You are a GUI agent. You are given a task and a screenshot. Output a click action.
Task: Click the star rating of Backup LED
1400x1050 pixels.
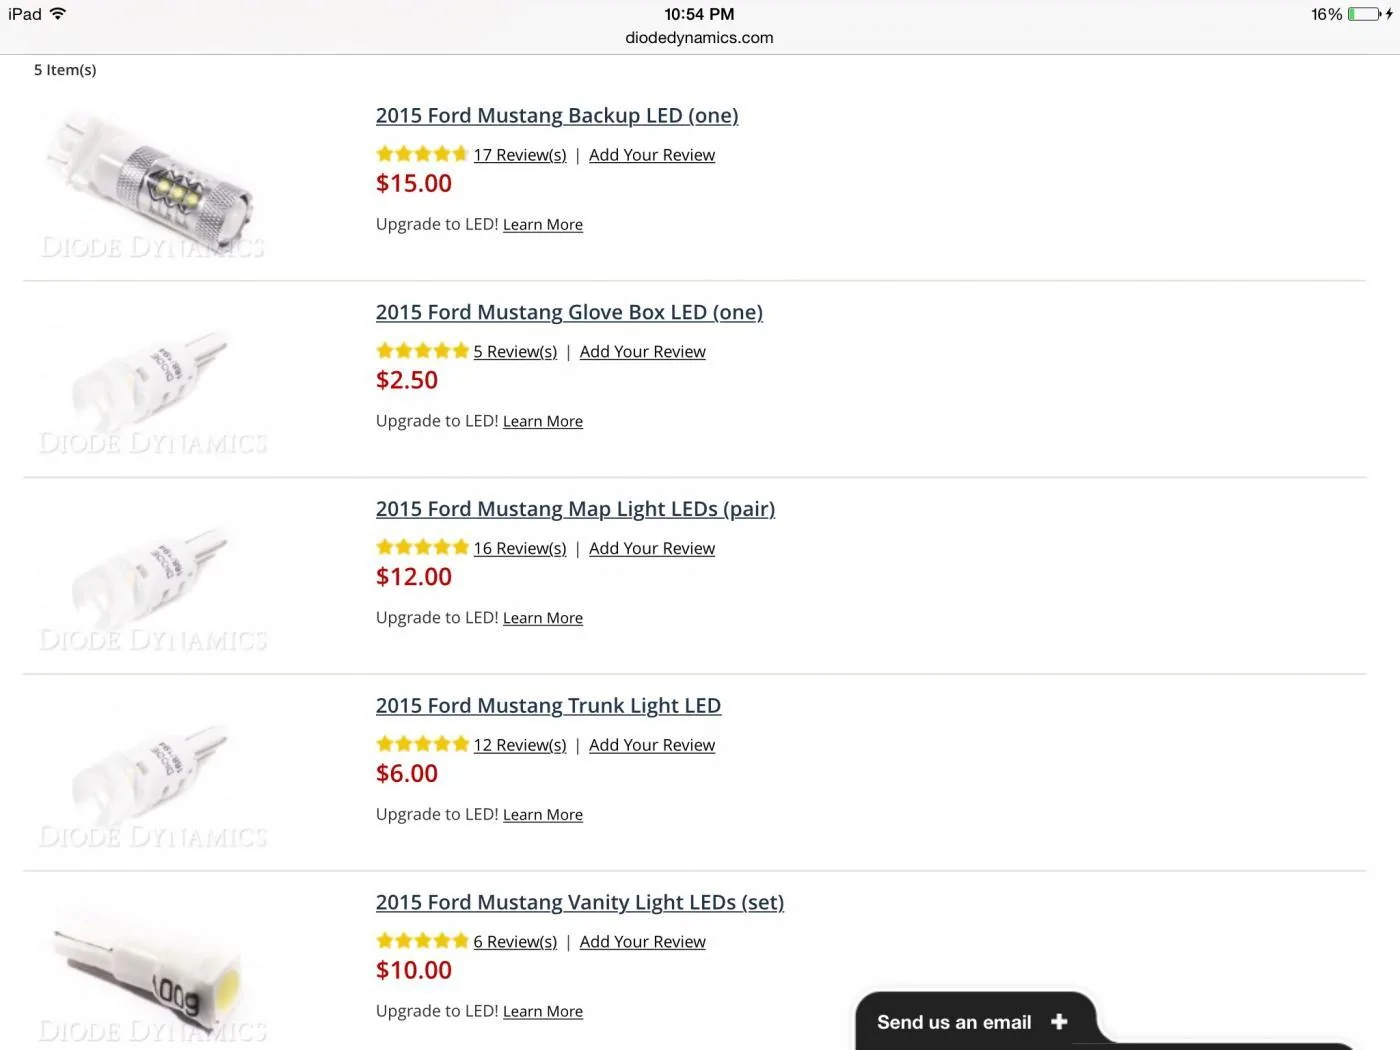(x=422, y=154)
